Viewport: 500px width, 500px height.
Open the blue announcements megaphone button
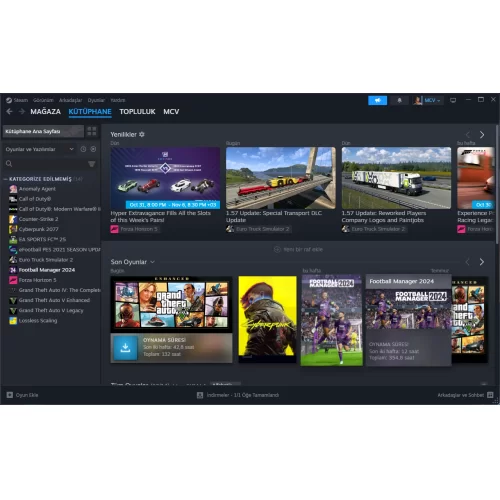pos(377,100)
